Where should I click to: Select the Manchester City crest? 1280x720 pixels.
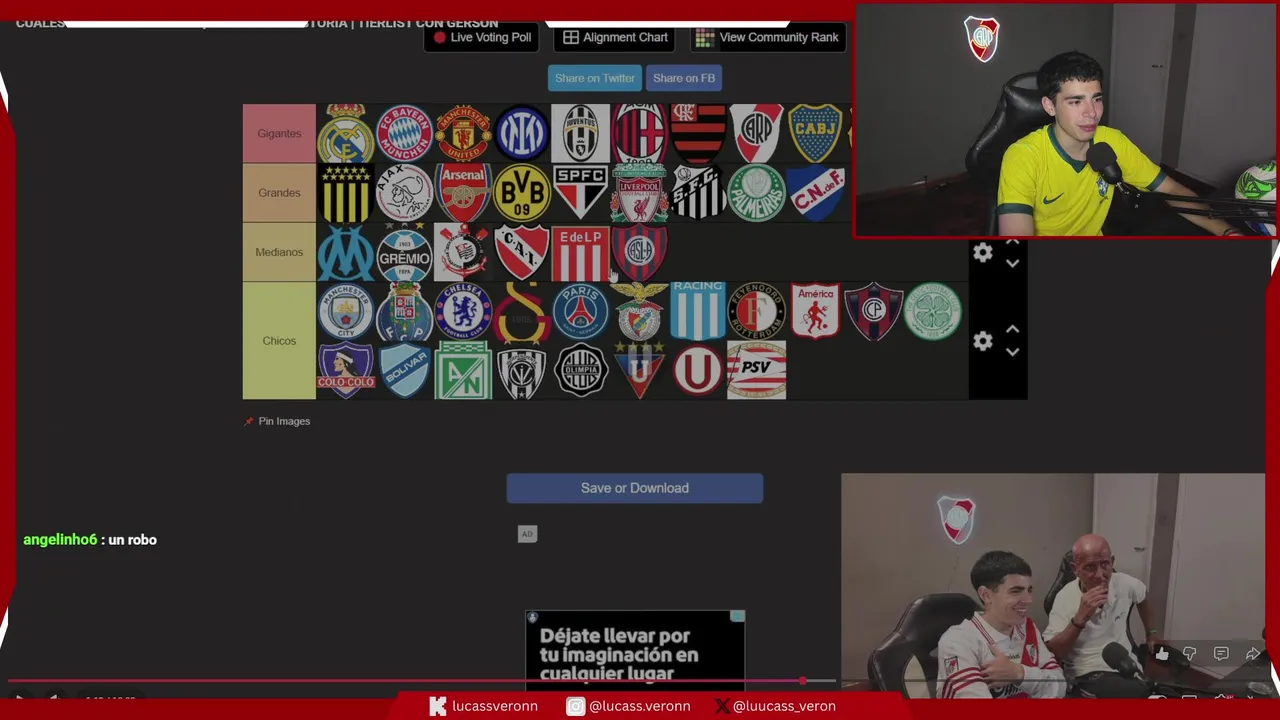[x=346, y=312]
